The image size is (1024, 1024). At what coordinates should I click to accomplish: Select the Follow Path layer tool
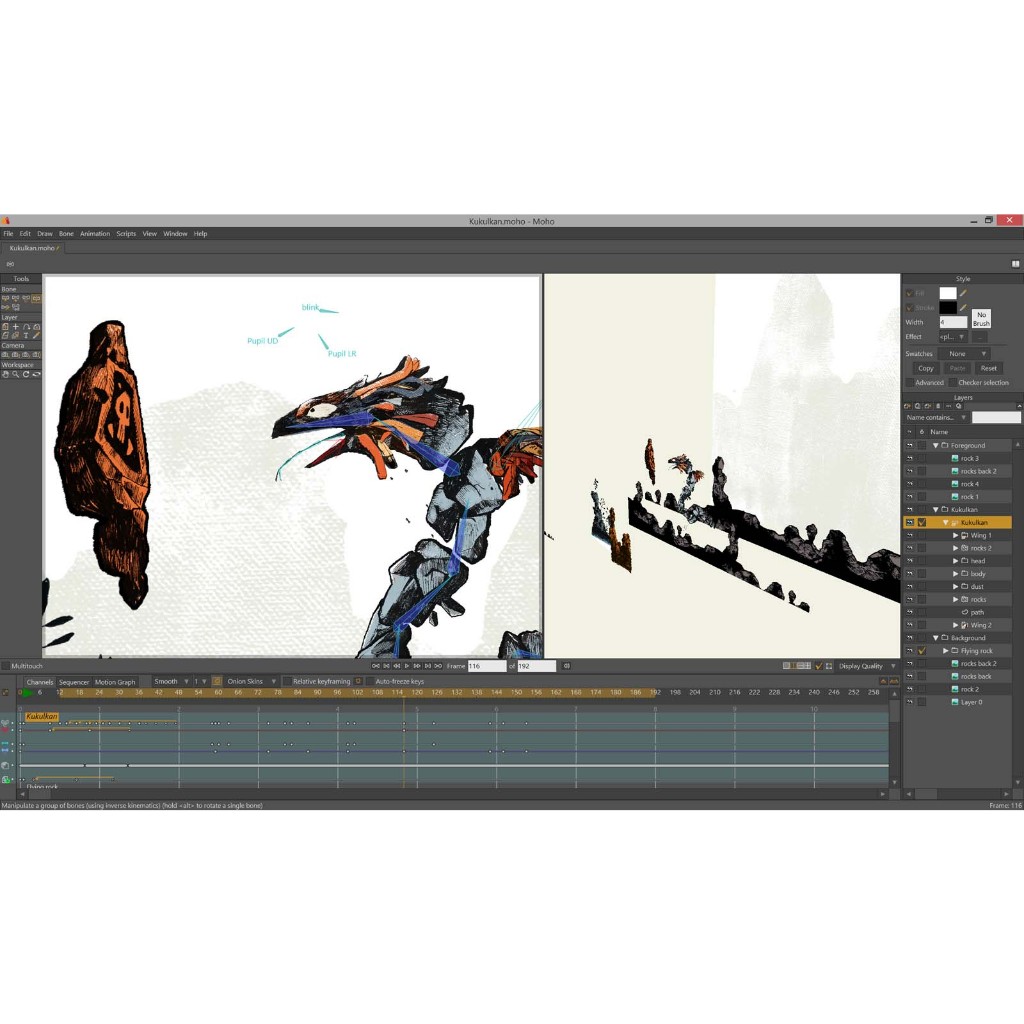coord(26,327)
